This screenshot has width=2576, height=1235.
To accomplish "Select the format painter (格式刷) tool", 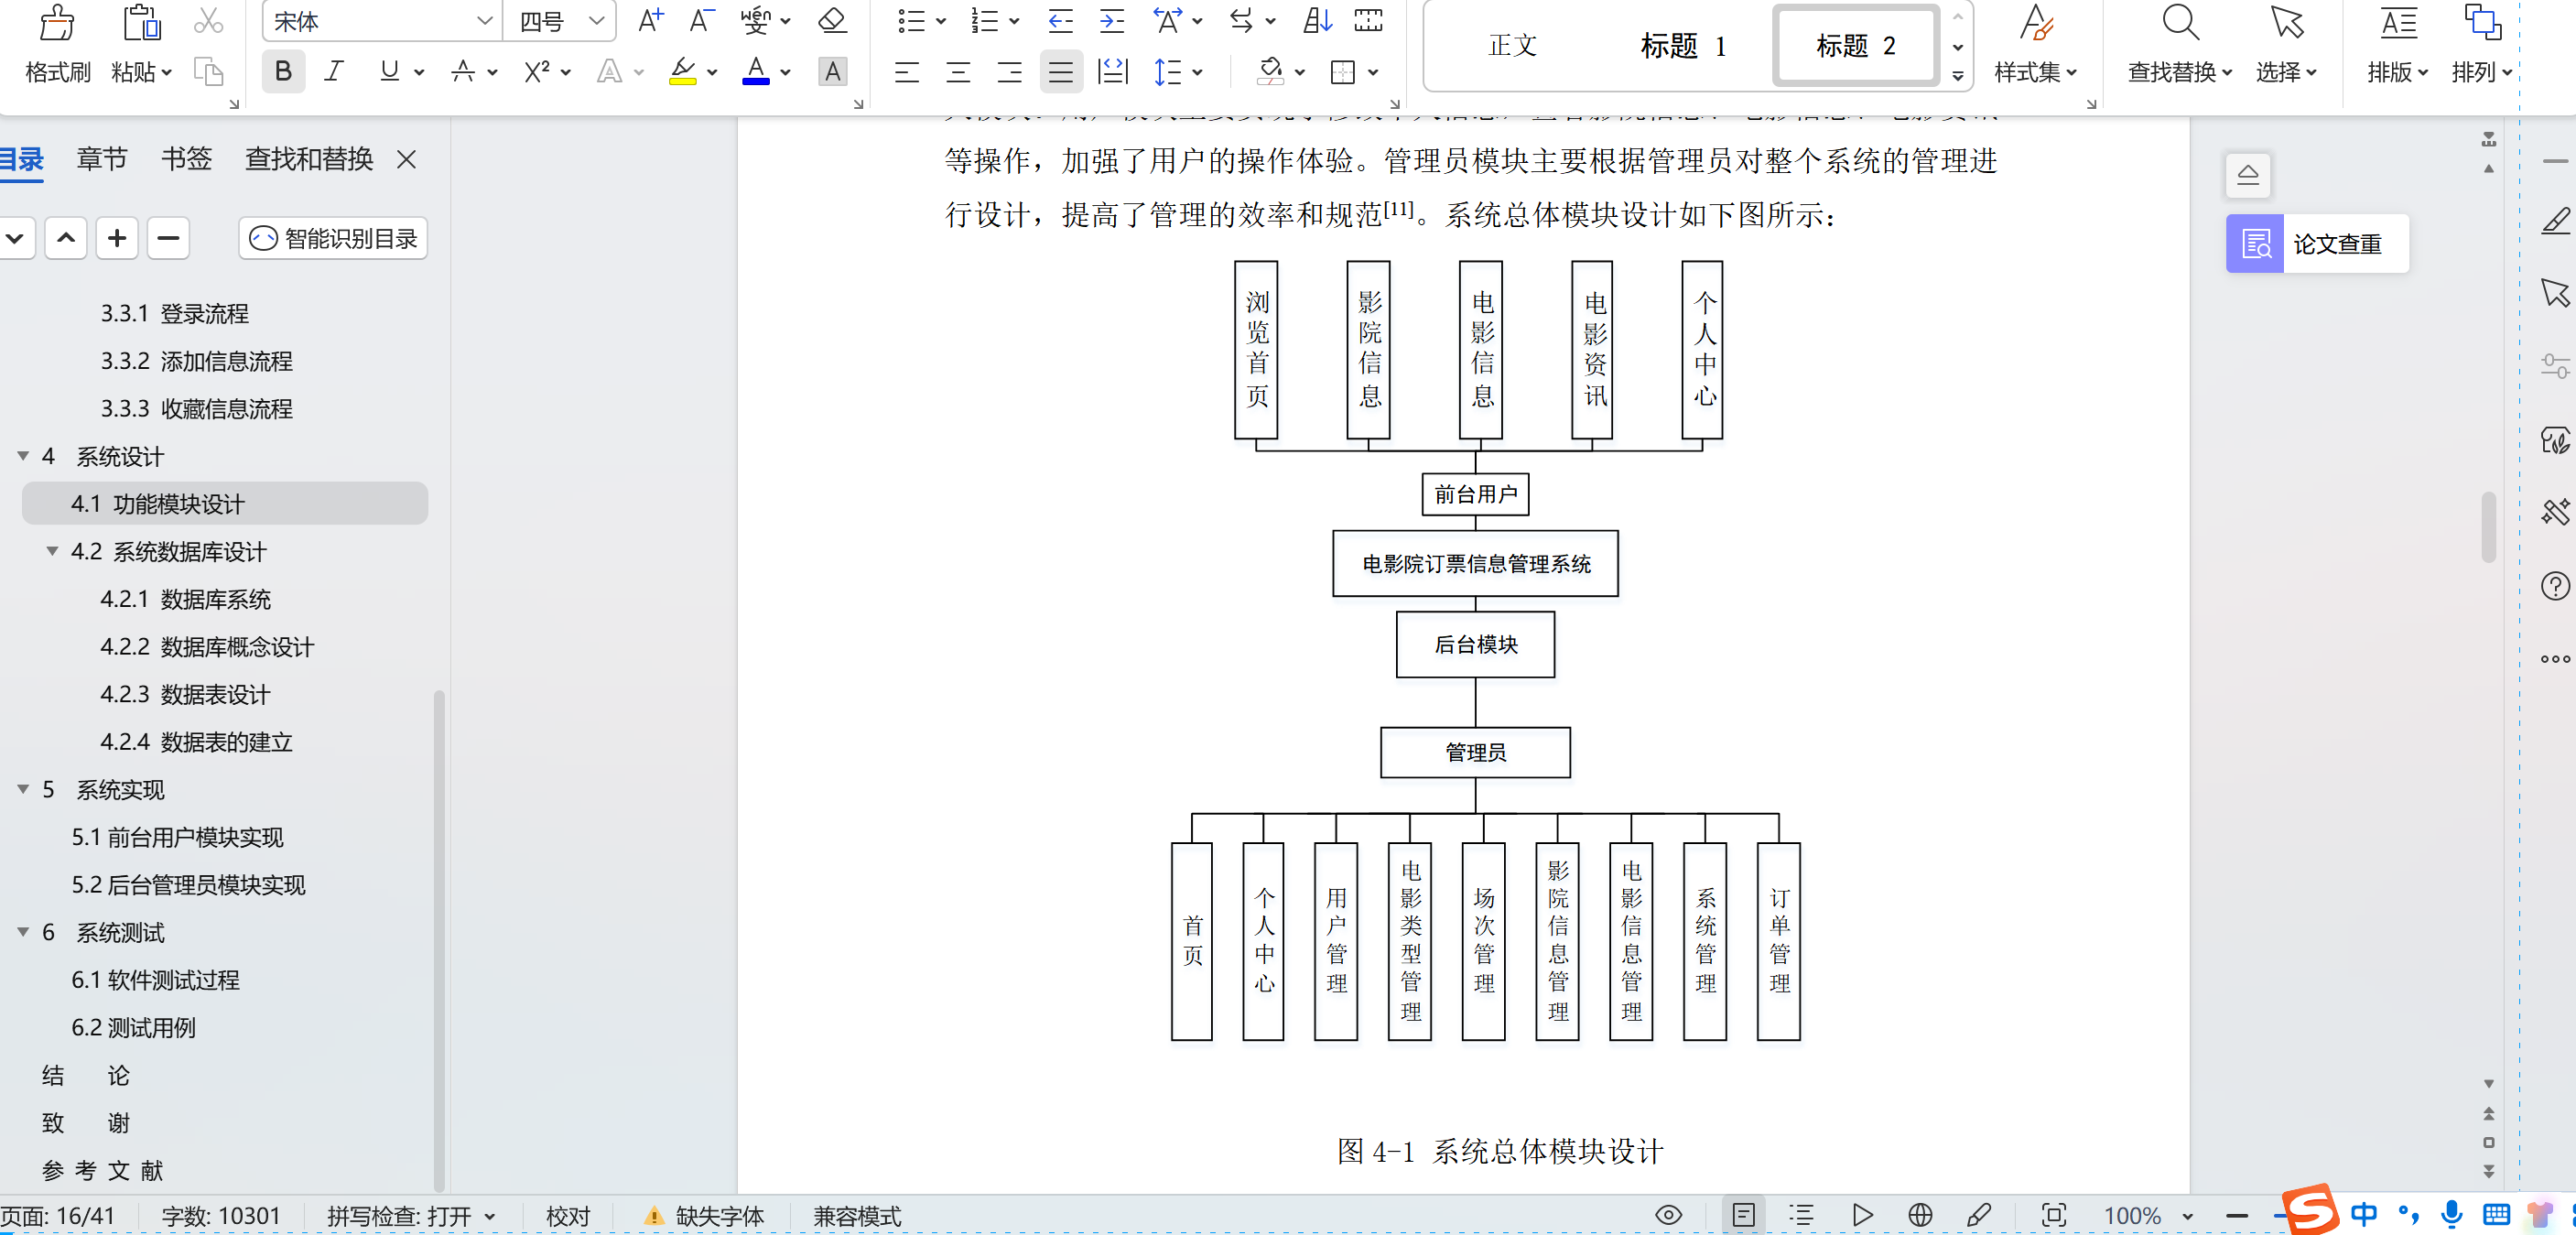I will pyautogui.click(x=57, y=44).
